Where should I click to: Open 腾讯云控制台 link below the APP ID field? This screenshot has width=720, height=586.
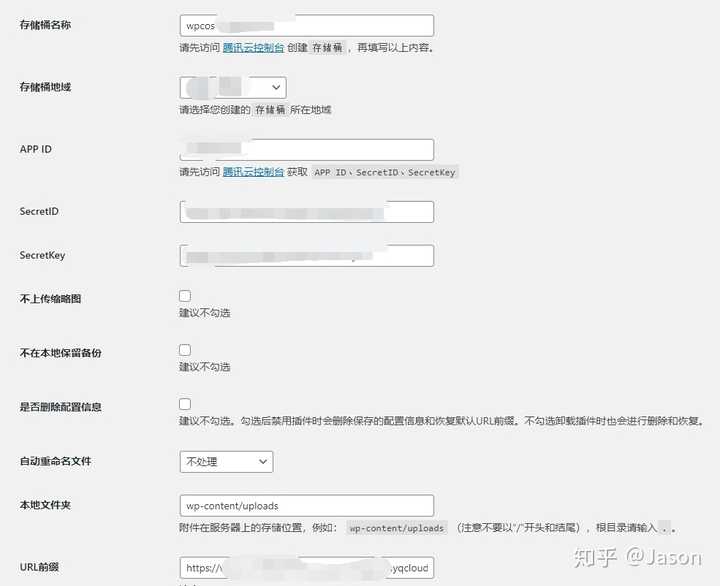tap(246, 172)
